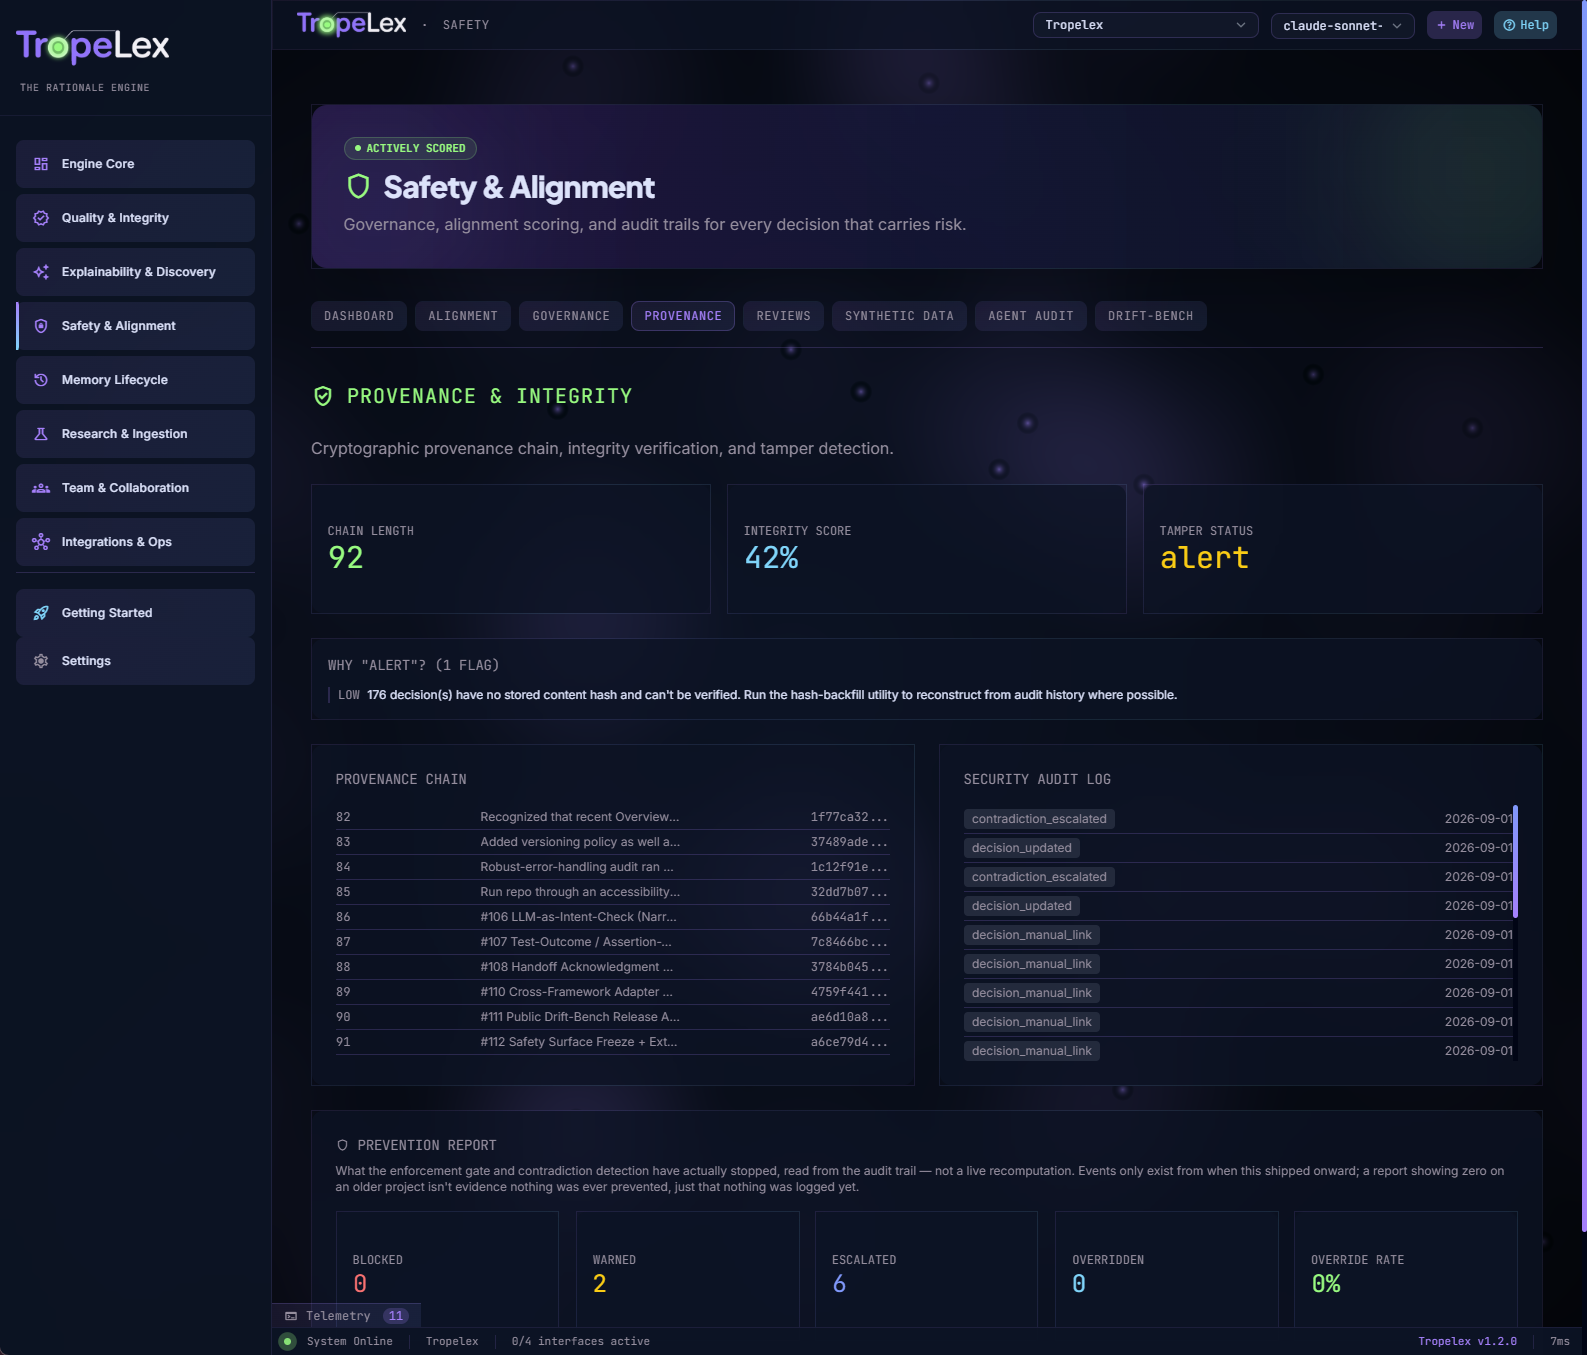Open Integrations & Ops in the sidebar

pyautogui.click(x=135, y=542)
